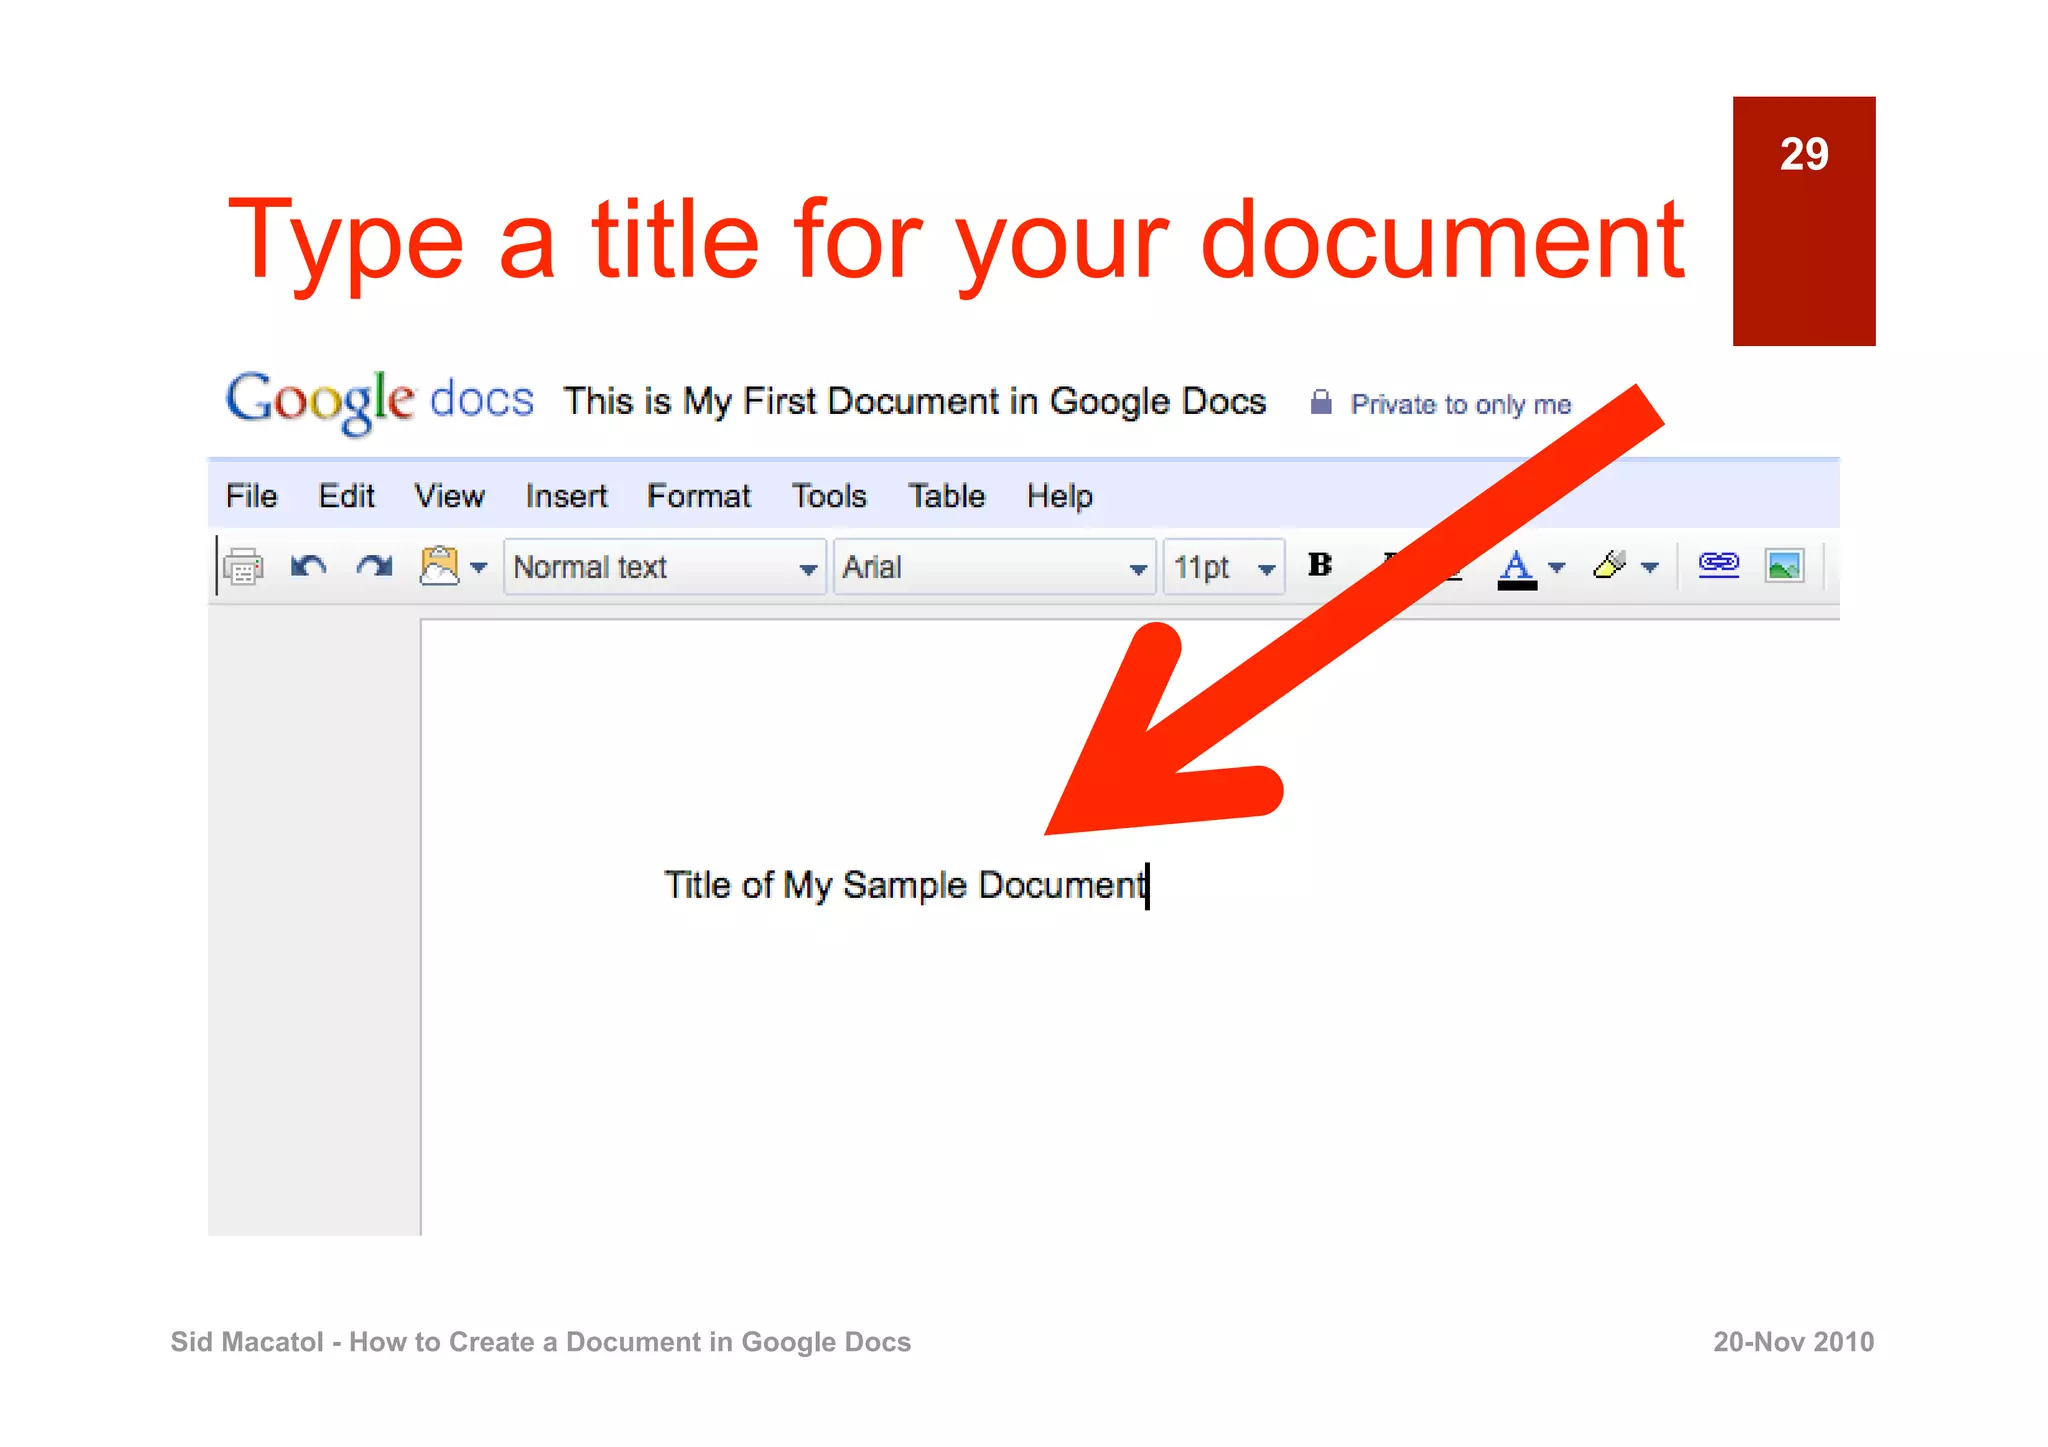Click the highlighter color icon

(x=1610, y=565)
